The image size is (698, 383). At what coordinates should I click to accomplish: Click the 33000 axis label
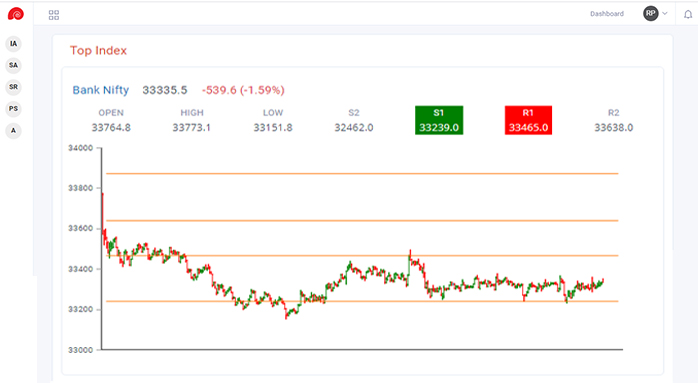click(81, 350)
